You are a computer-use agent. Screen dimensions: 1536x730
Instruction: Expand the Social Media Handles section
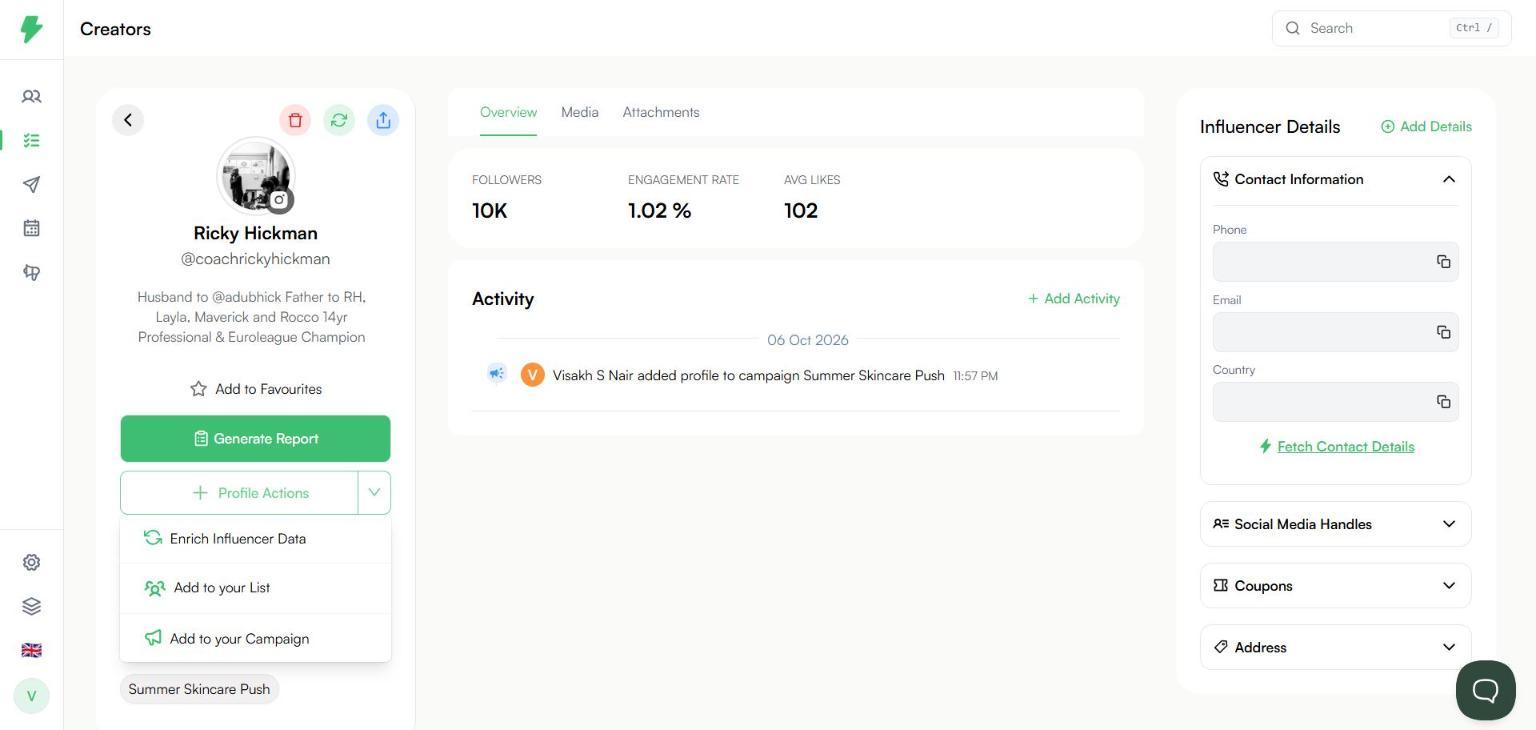click(x=1336, y=524)
